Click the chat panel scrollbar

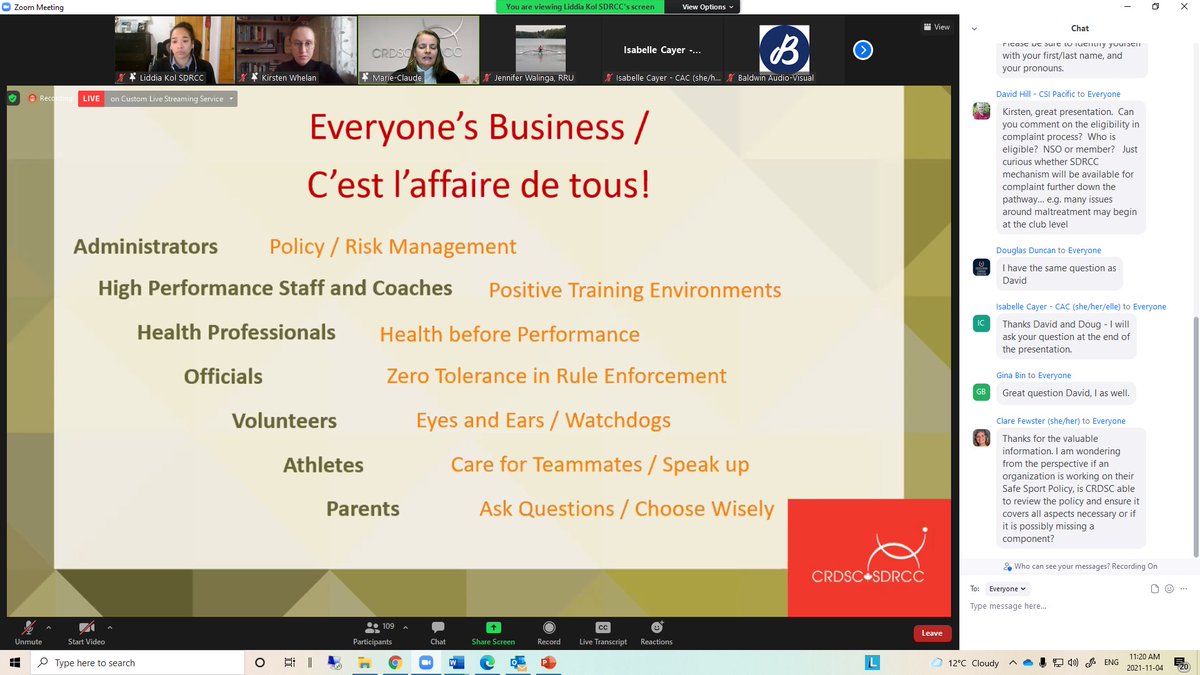click(1196, 437)
